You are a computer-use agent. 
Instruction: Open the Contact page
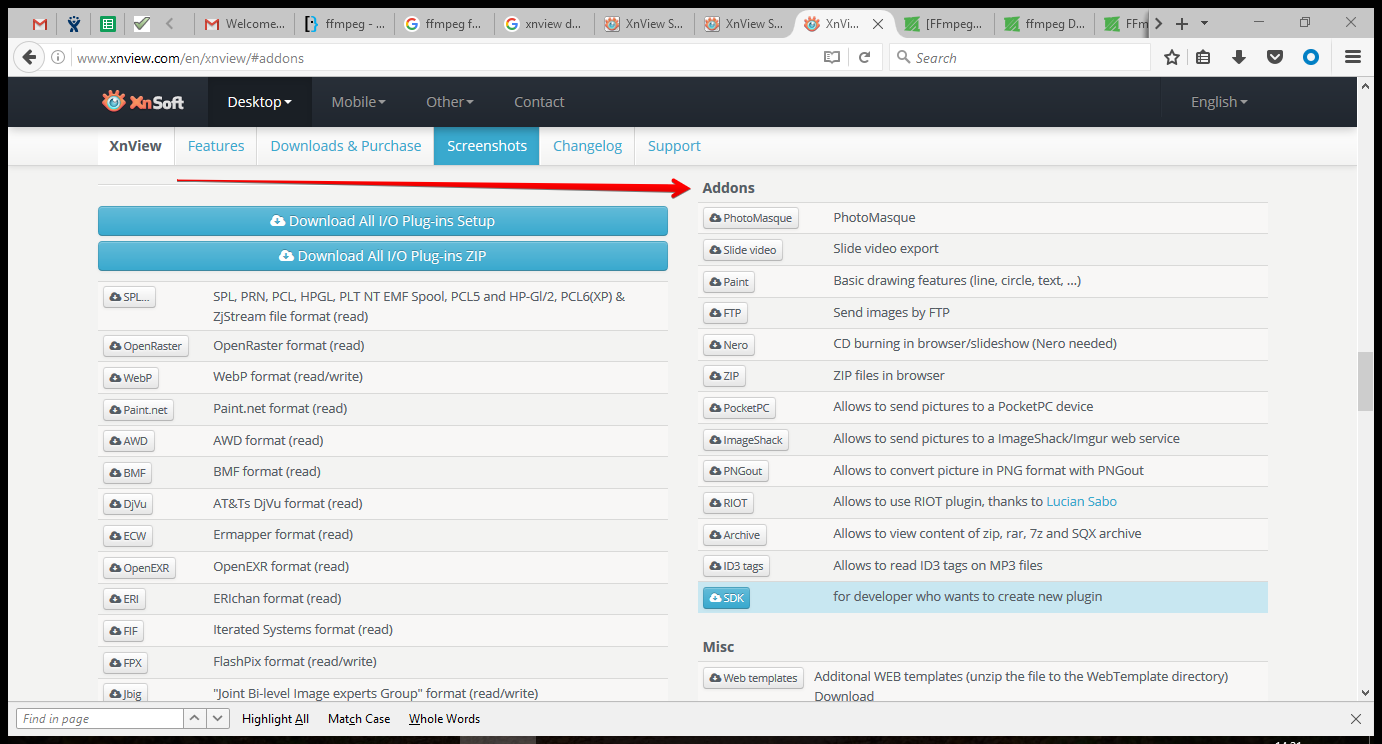point(539,102)
